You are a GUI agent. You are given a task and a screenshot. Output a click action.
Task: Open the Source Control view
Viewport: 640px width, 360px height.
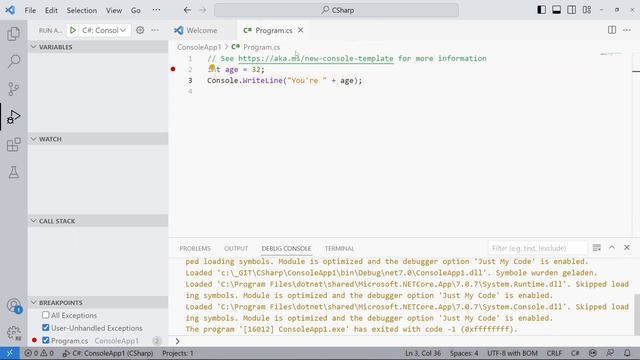(13, 89)
